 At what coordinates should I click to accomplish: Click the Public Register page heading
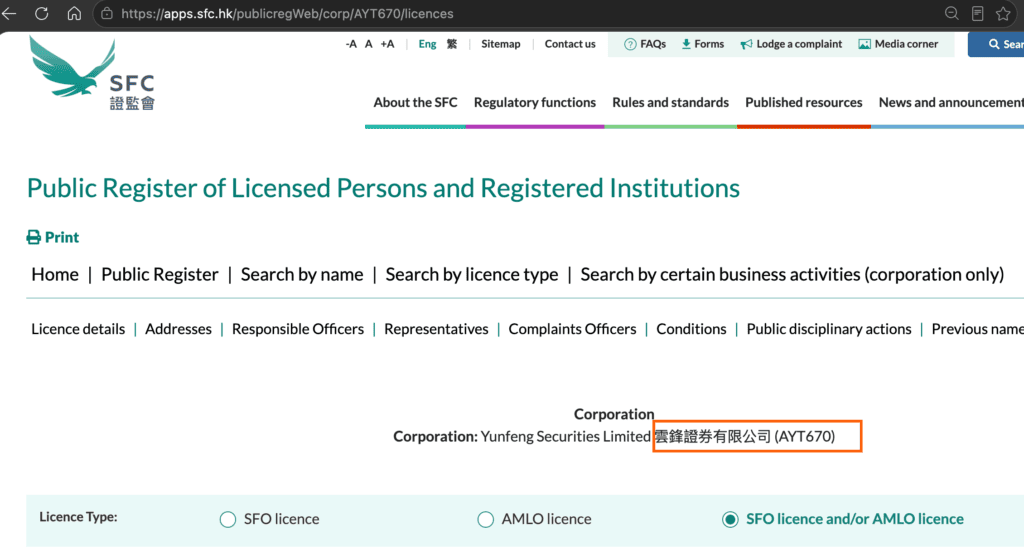click(x=383, y=188)
